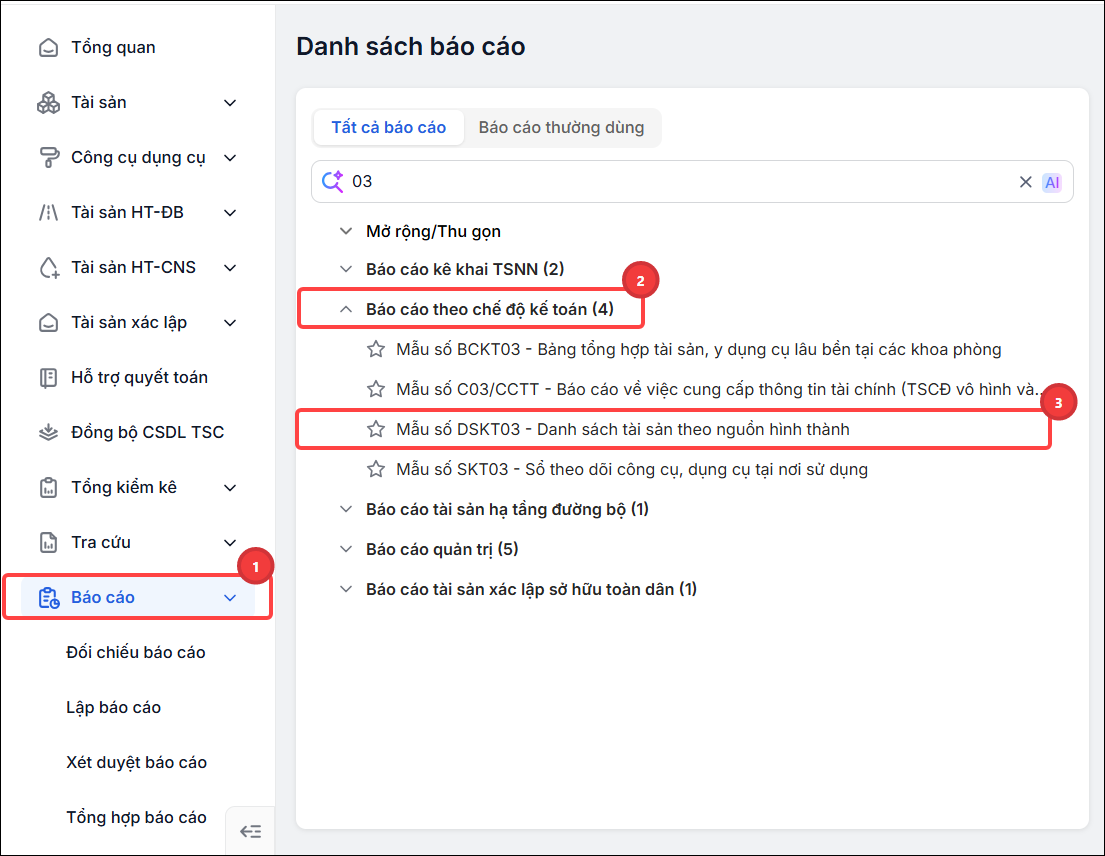Select the Đồng bộ CSDL TSC label
This screenshot has height=856, width=1105.
click(x=147, y=433)
